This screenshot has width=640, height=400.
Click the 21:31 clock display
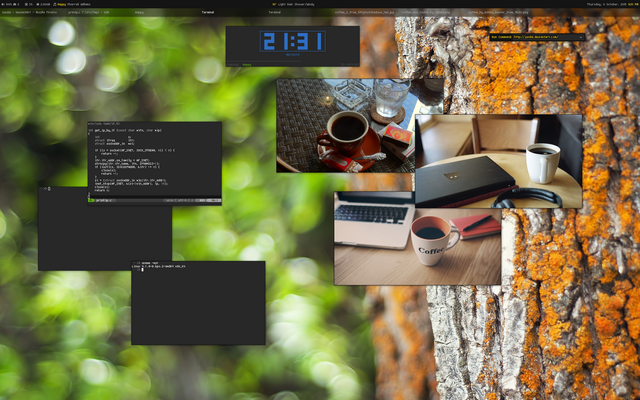293,41
